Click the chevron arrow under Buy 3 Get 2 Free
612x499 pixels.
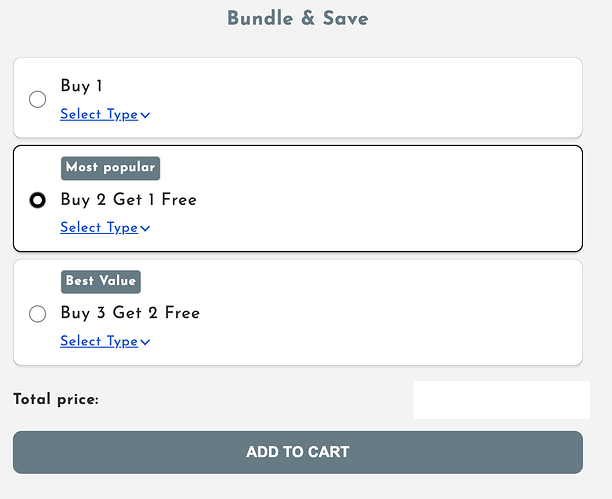(146, 342)
